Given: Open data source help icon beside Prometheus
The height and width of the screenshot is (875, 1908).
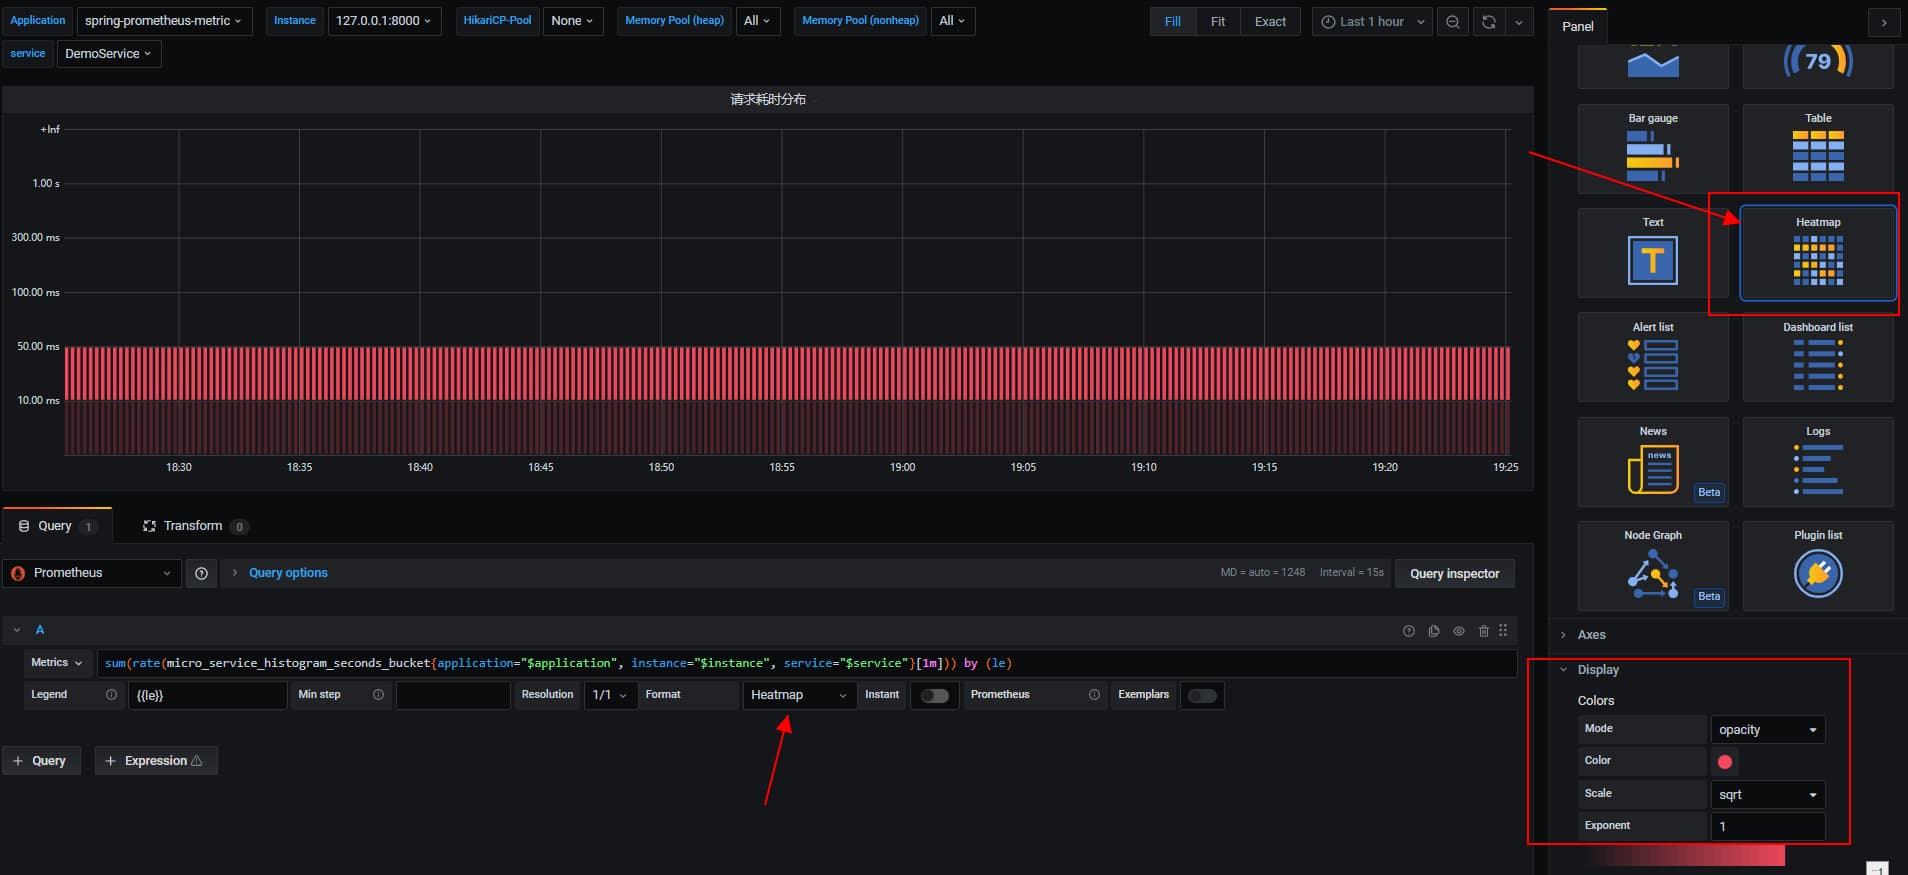Looking at the screenshot, I should [x=201, y=573].
